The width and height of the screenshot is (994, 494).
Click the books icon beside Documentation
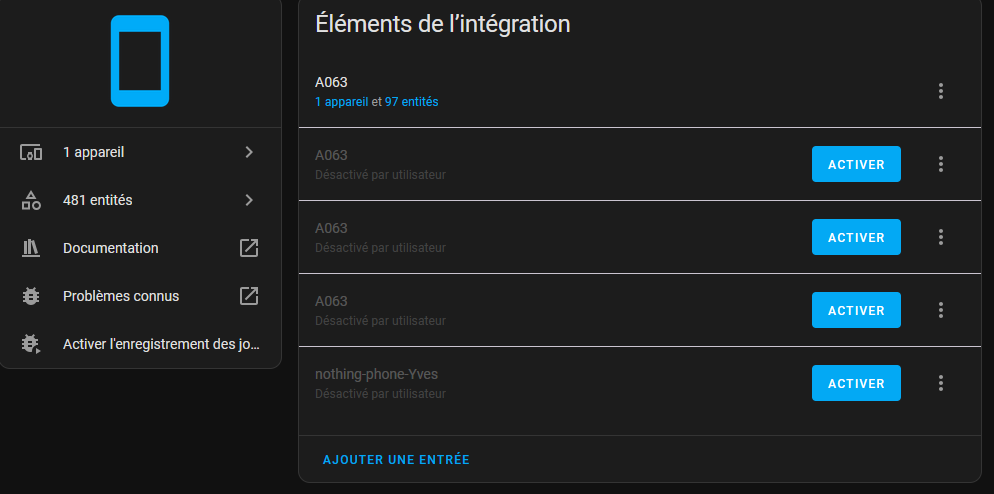(x=30, y=248)
